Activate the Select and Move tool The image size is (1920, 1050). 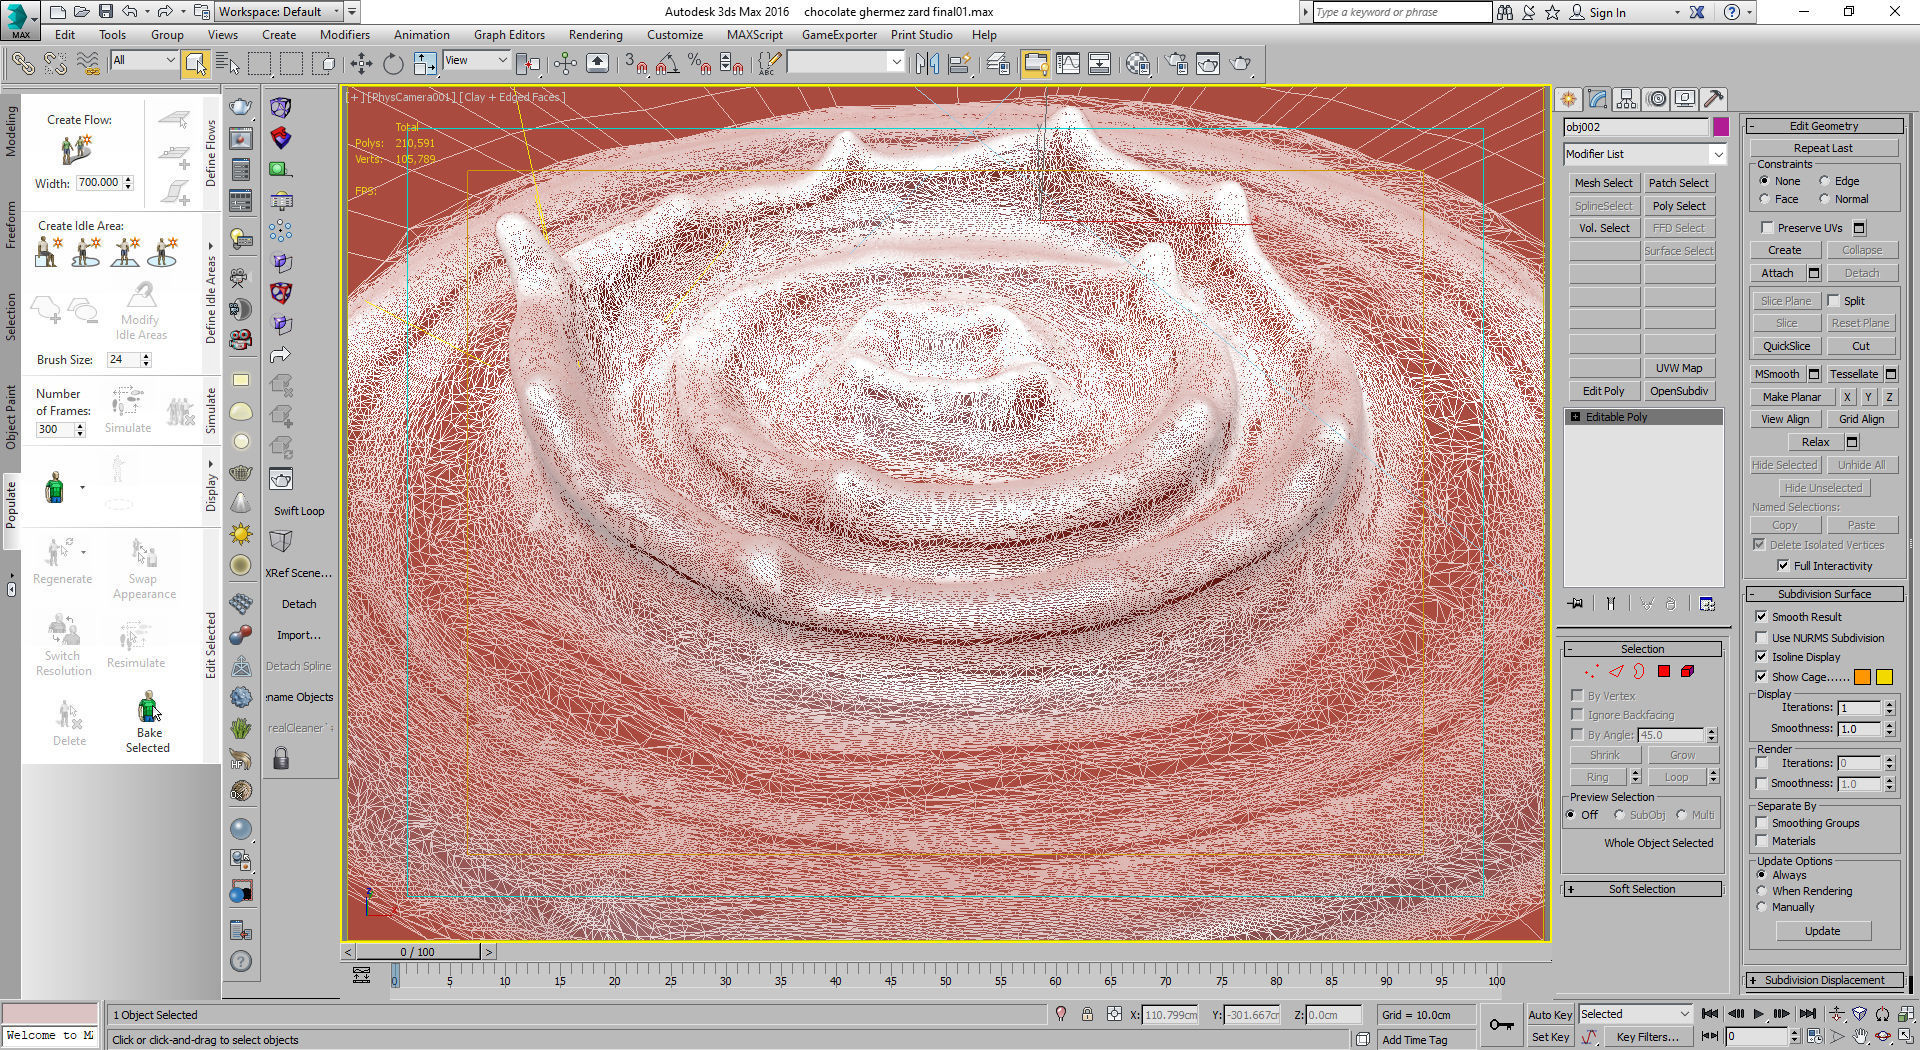pyautogui.click(x=361, y=64)
